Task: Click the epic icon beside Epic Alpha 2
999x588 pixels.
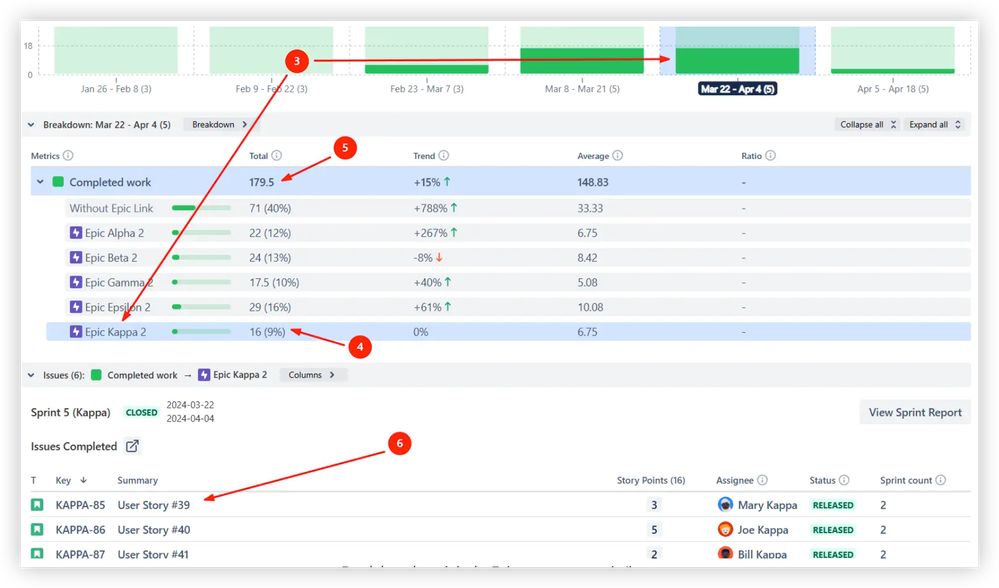Action: pyautogui.click(x=75, y=232)
